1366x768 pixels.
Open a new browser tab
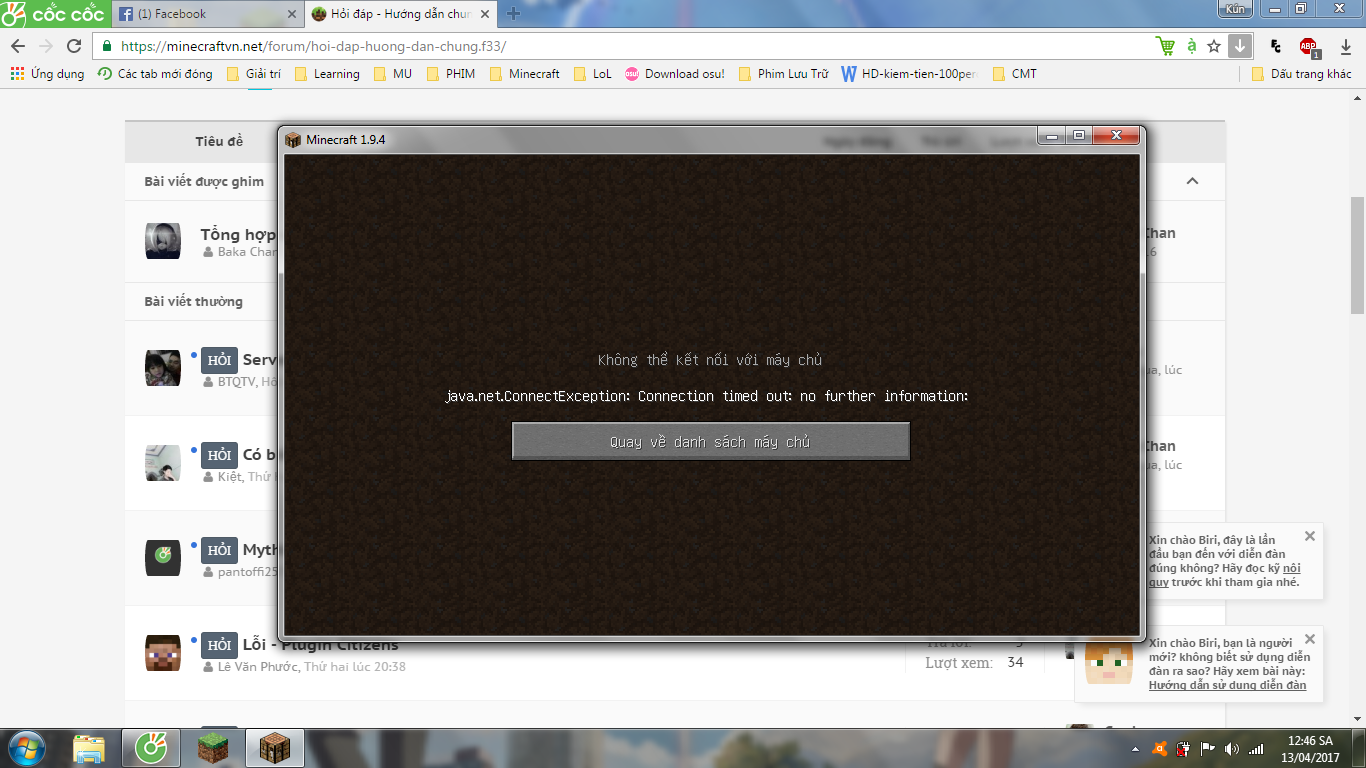pos(513,14)
